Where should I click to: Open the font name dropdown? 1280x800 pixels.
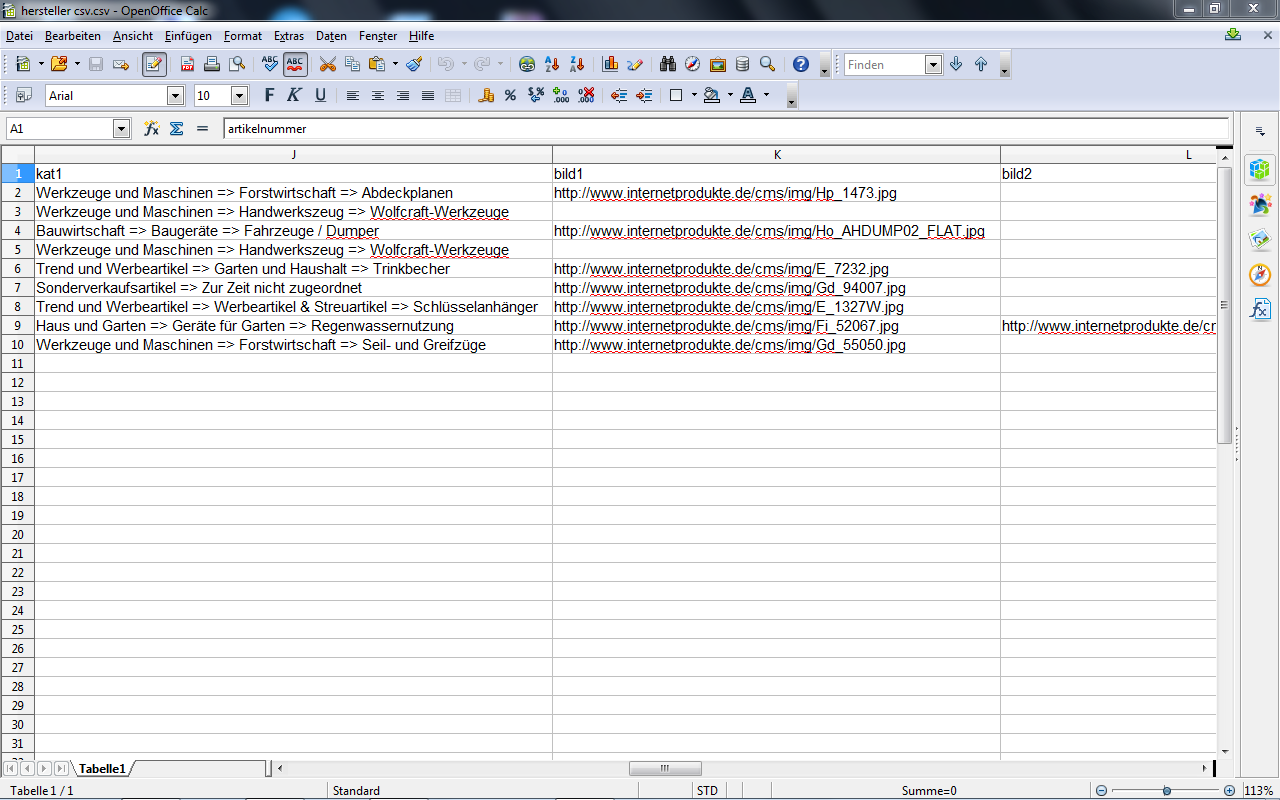[x=176, y=96]
